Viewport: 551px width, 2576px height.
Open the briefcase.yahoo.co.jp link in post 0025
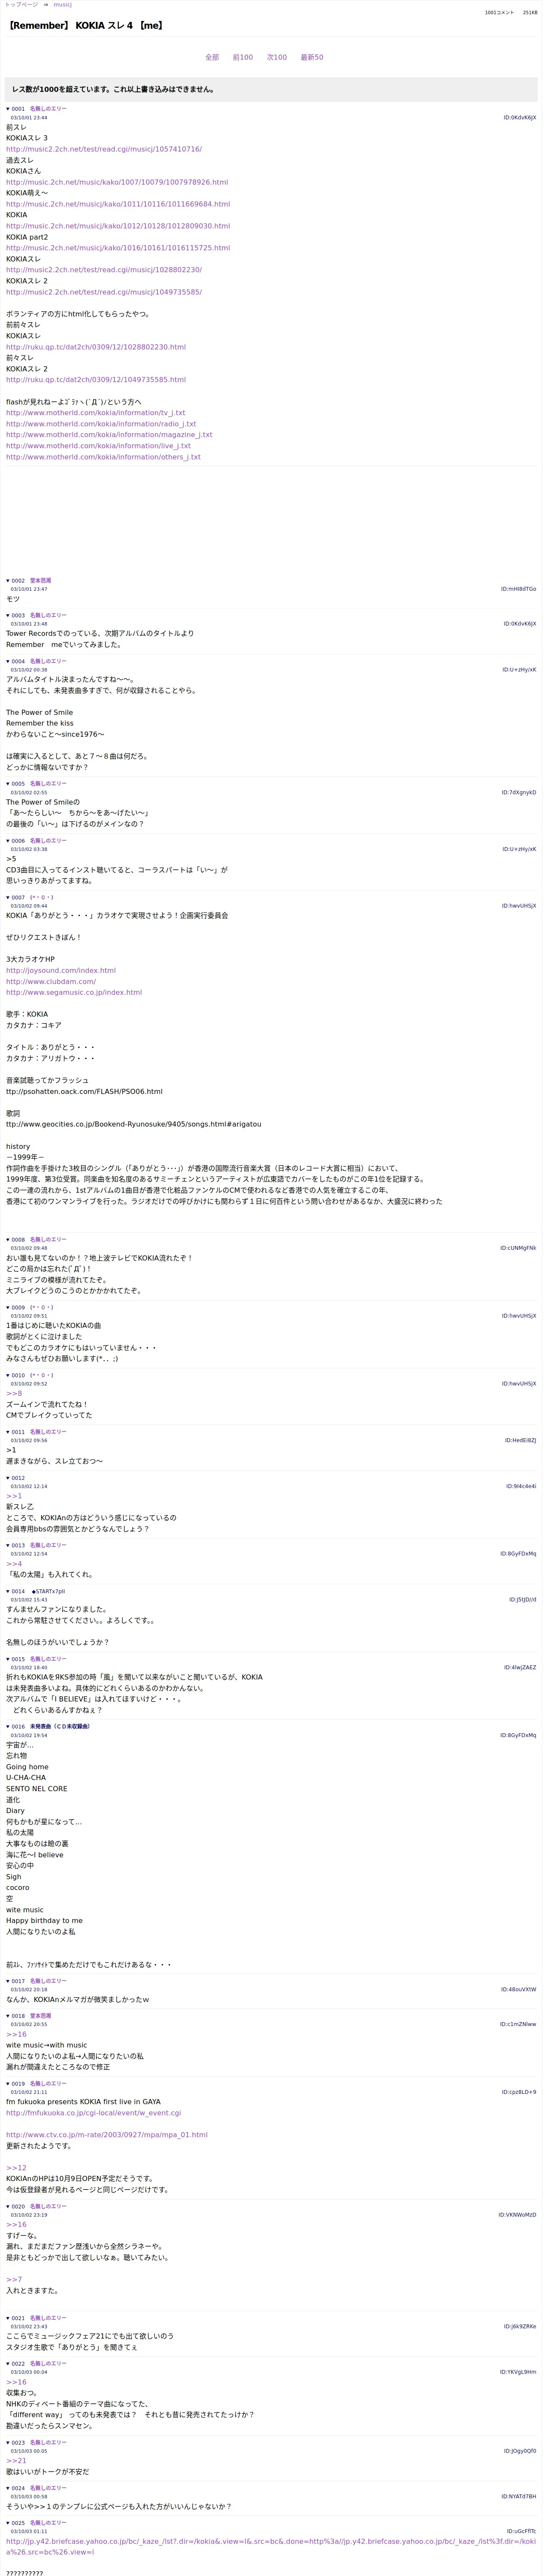[x=271, y=2546]
